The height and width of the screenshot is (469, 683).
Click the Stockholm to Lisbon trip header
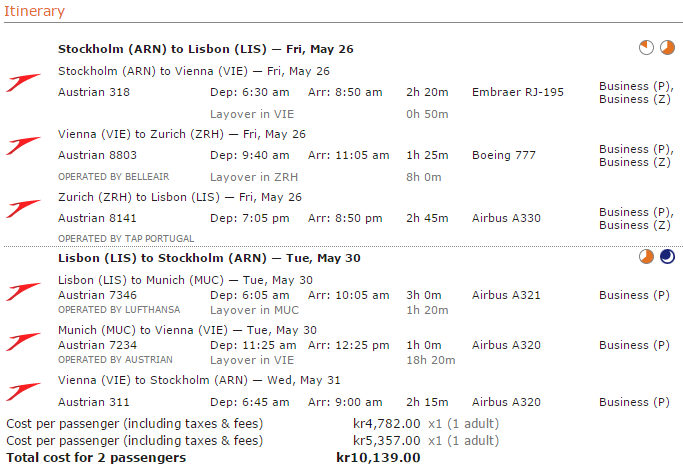pyautogui.click(x=205, y=49)
